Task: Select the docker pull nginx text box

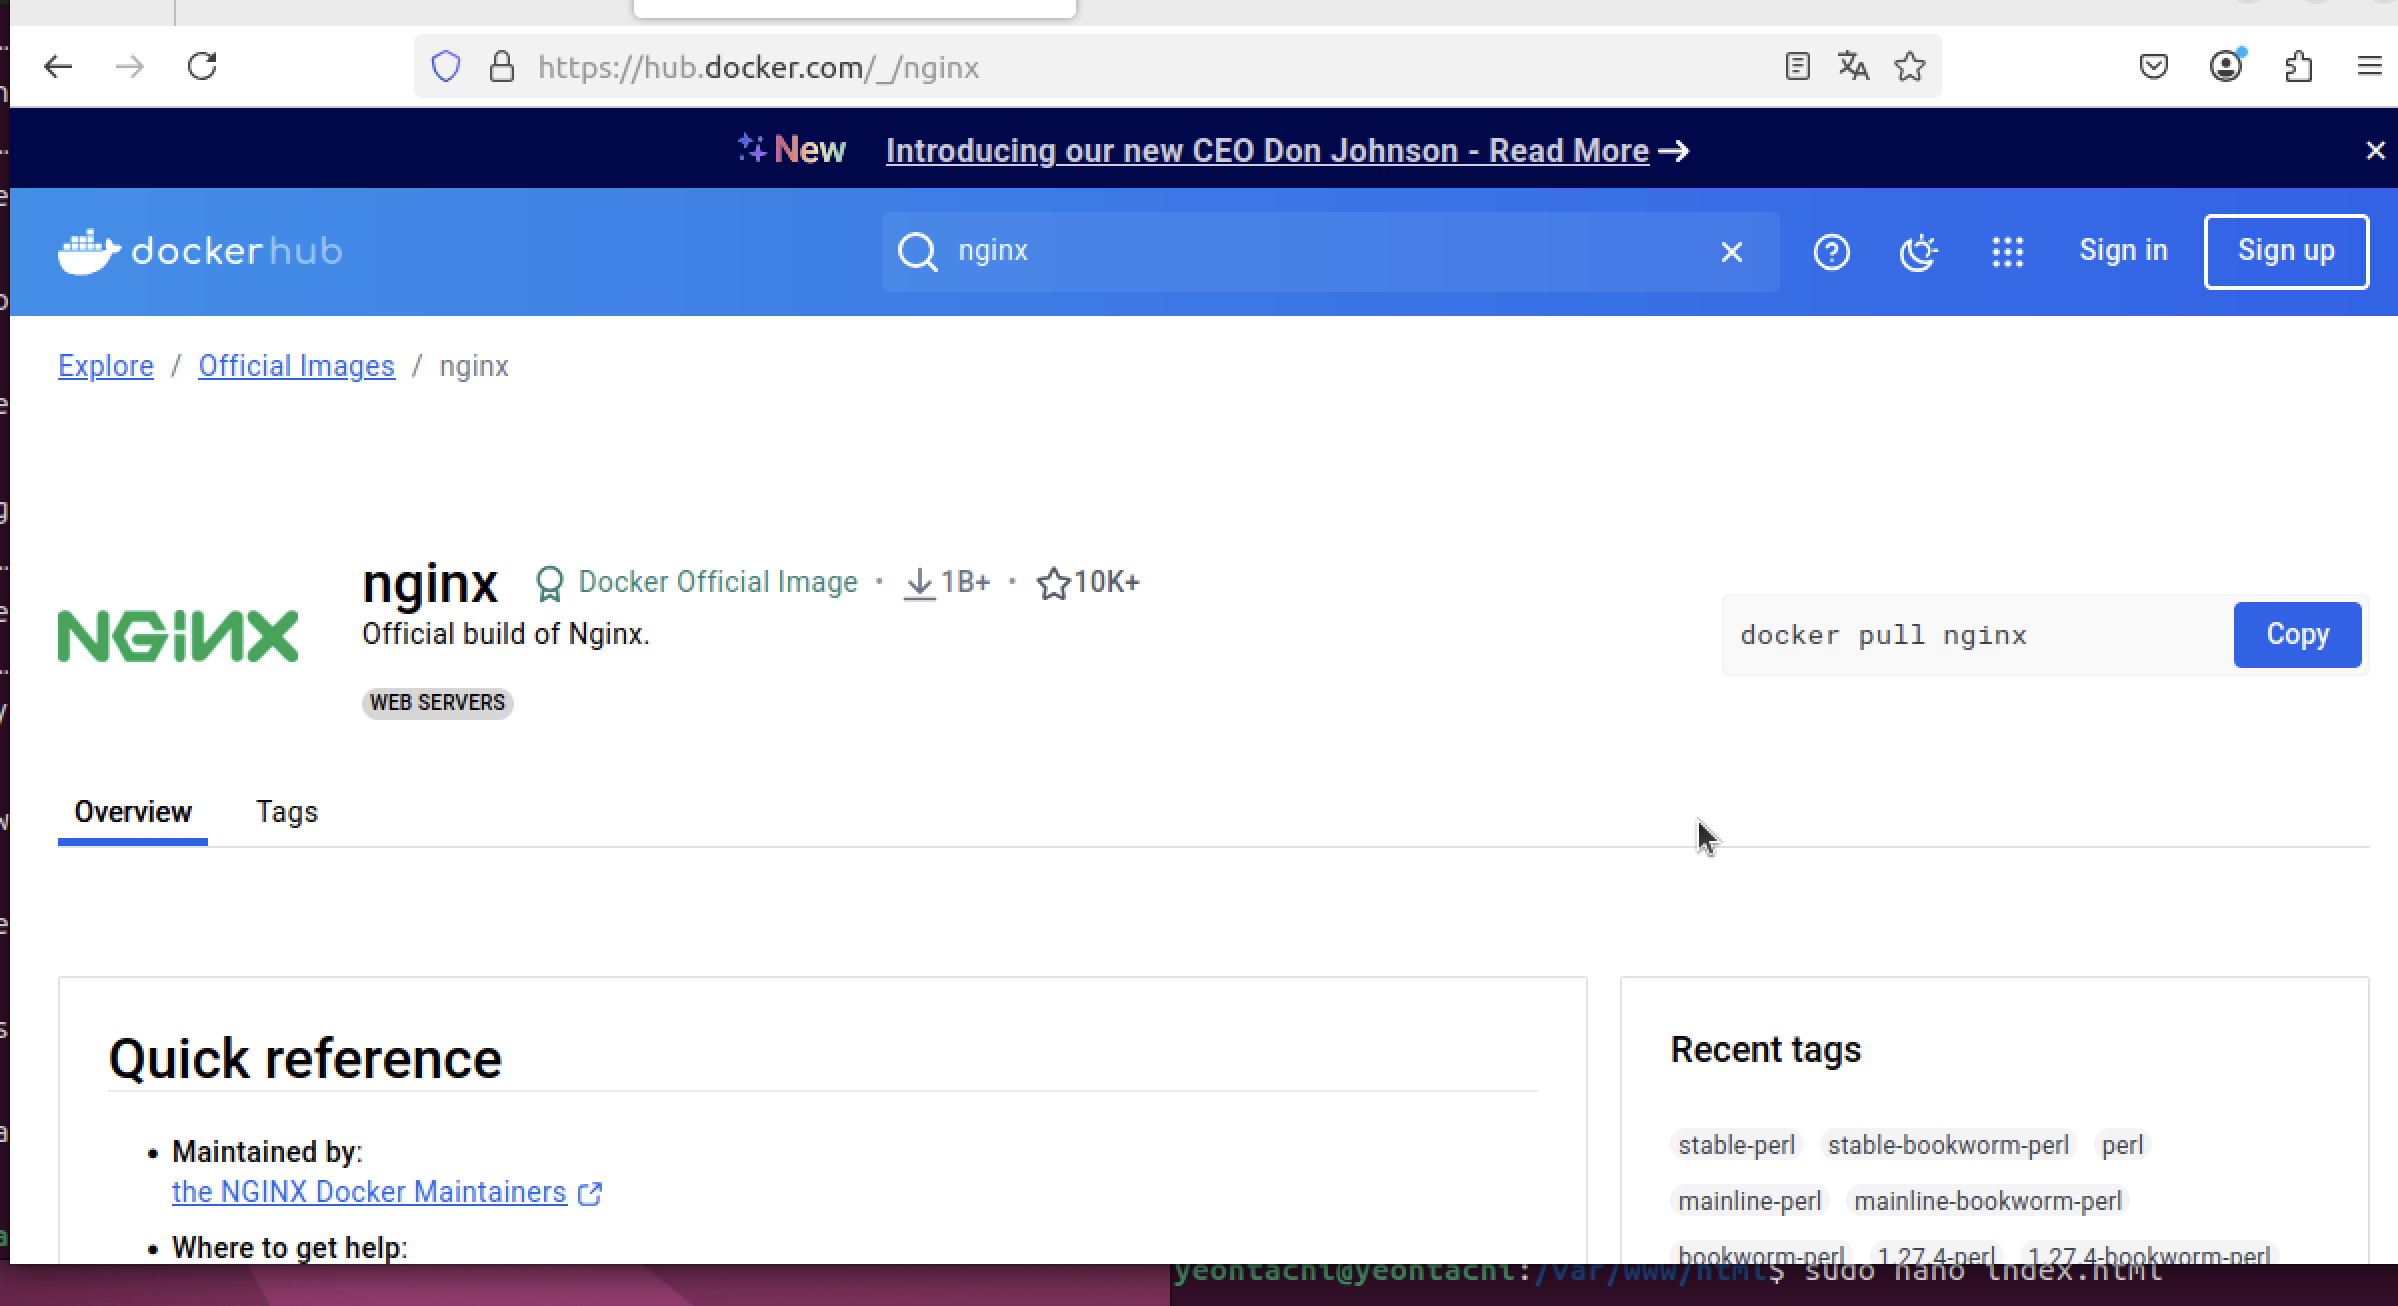Action: click(x=1976, y=635)
